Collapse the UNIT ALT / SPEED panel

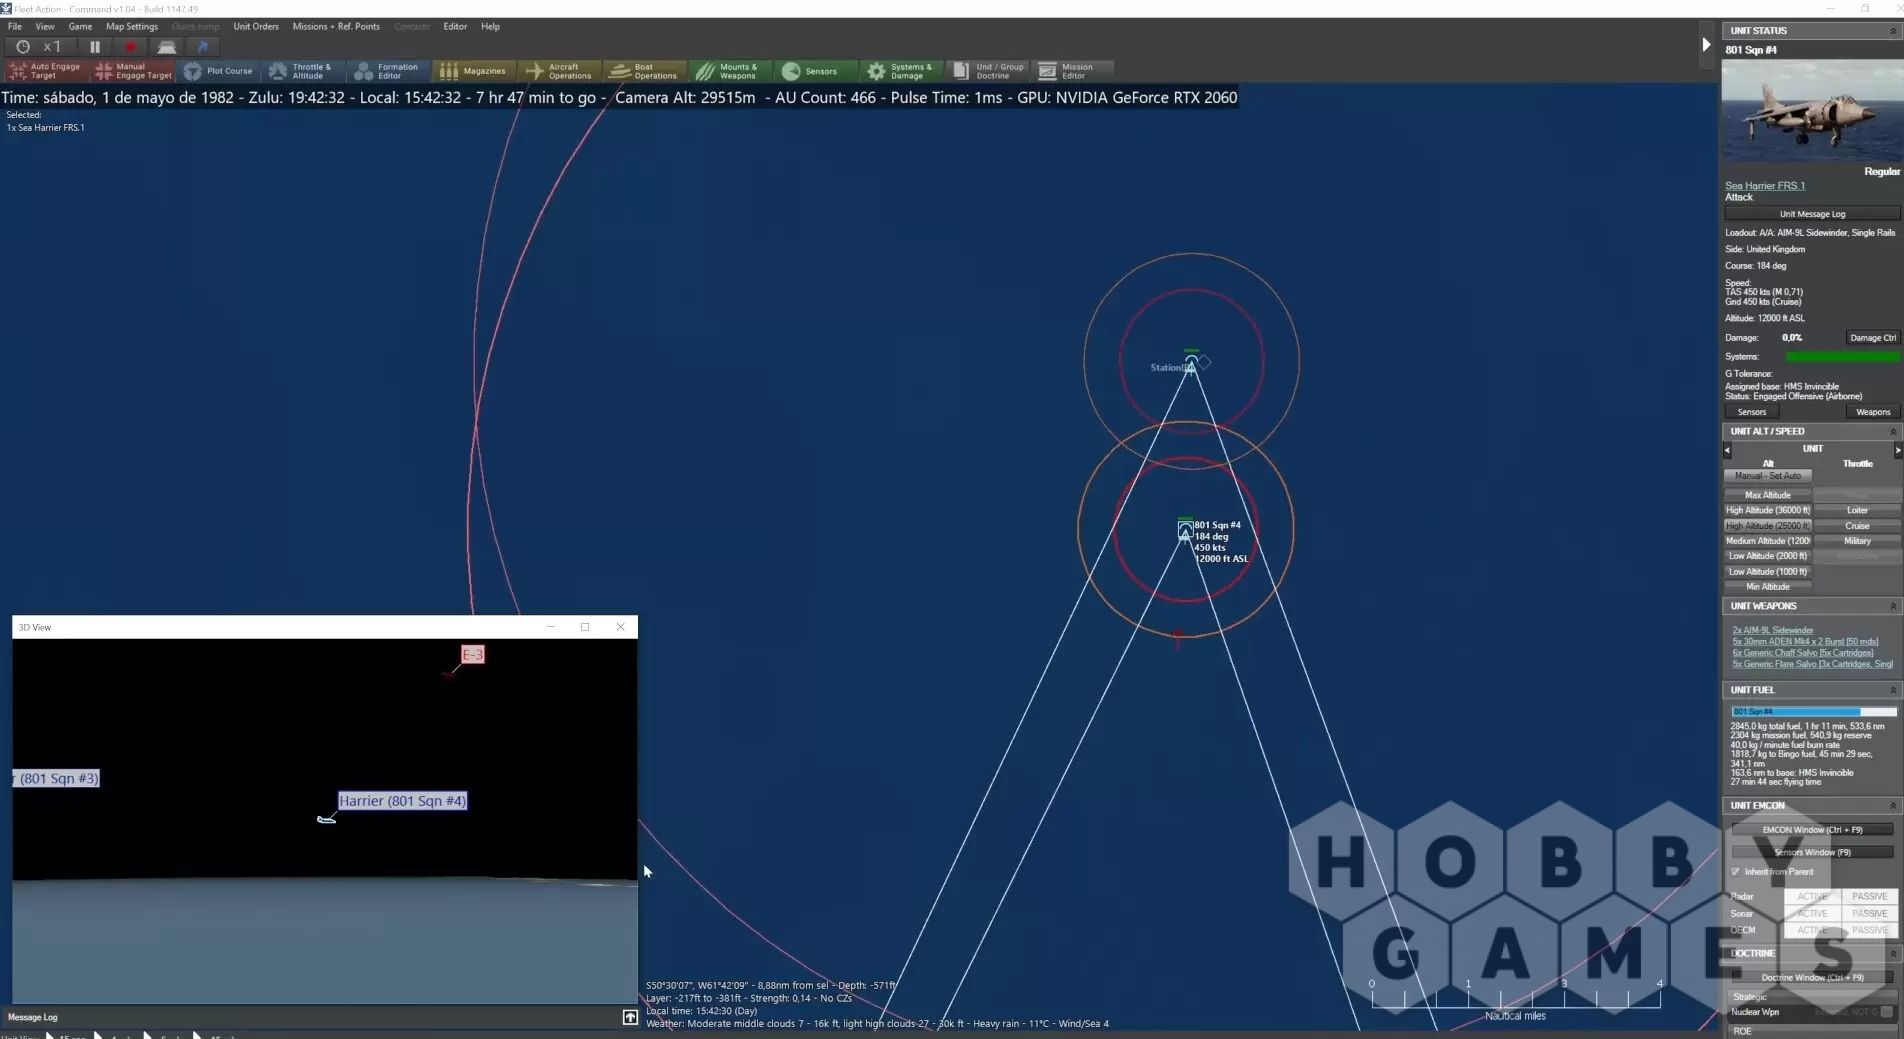click(x=1892, y=432)
